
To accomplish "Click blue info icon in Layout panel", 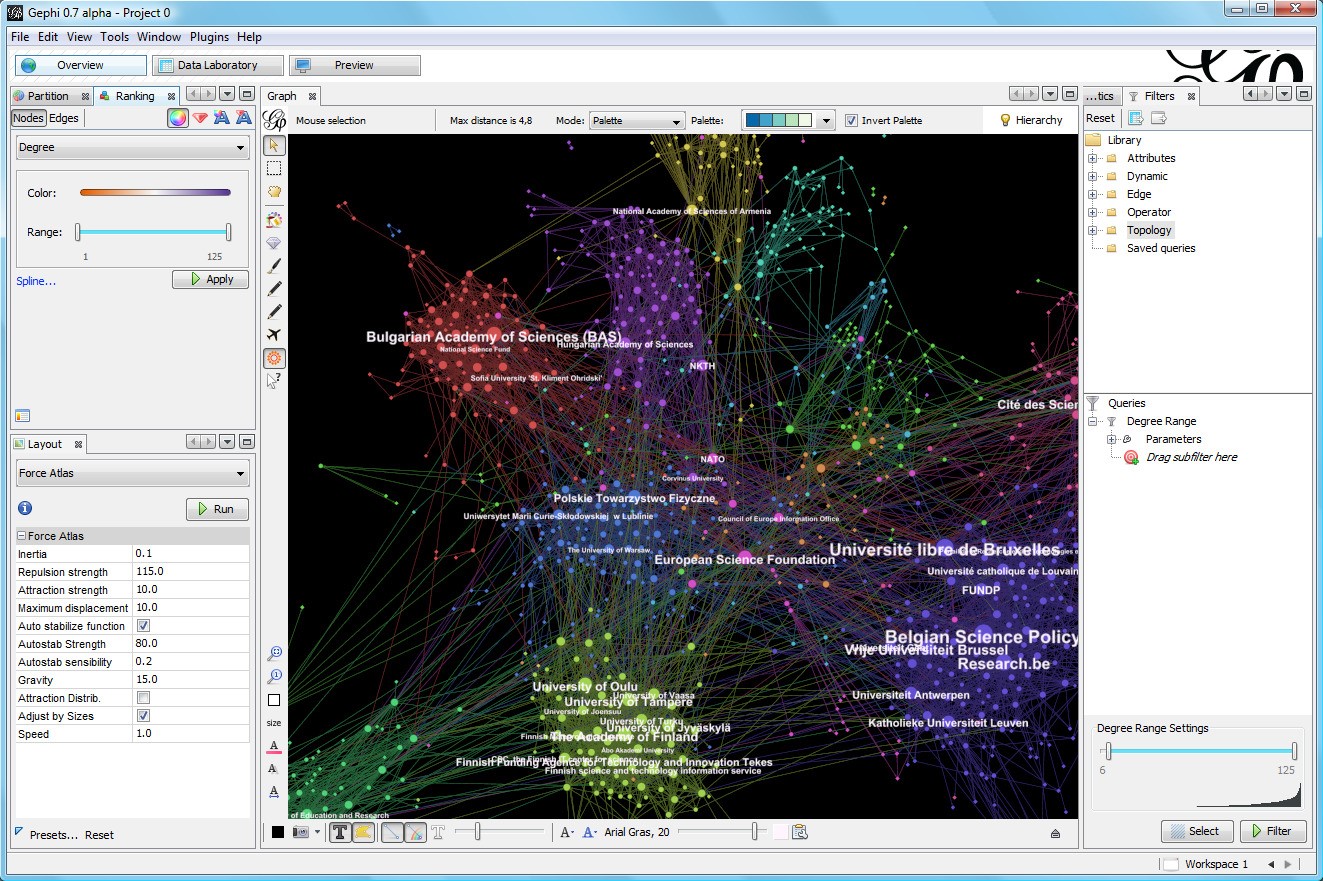I will click(x=25, y=509).
